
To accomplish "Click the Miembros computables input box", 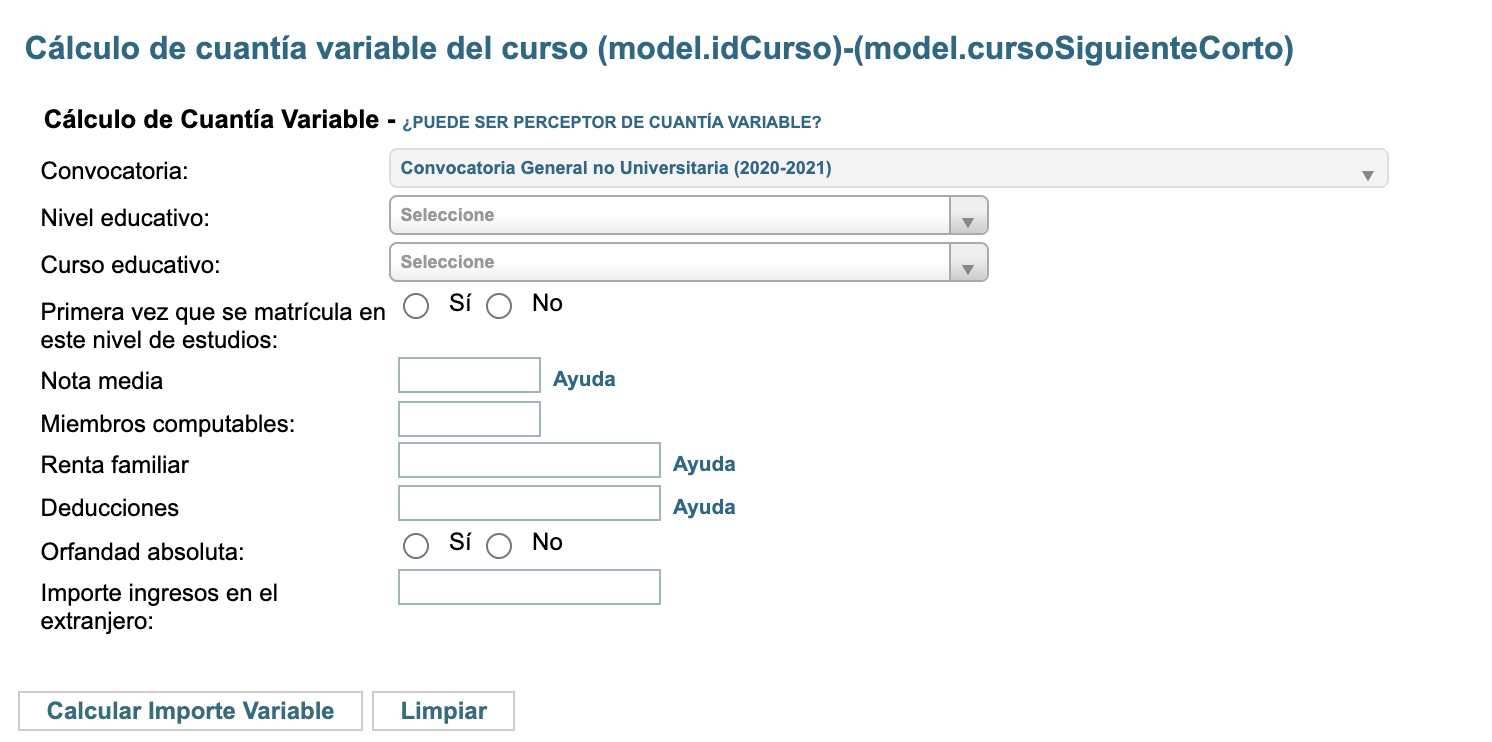I will pyautogui.click(x=468, y=418).
